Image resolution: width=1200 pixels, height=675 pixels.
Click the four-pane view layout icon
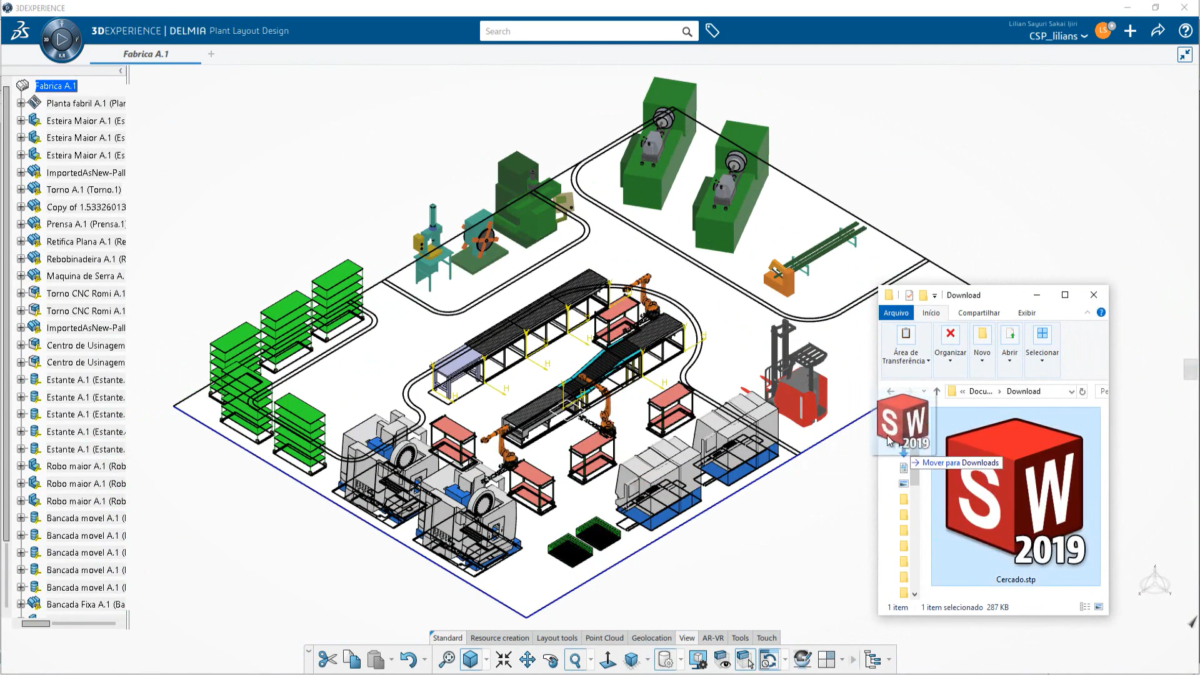pyautogui.click(x=826, y=659)
